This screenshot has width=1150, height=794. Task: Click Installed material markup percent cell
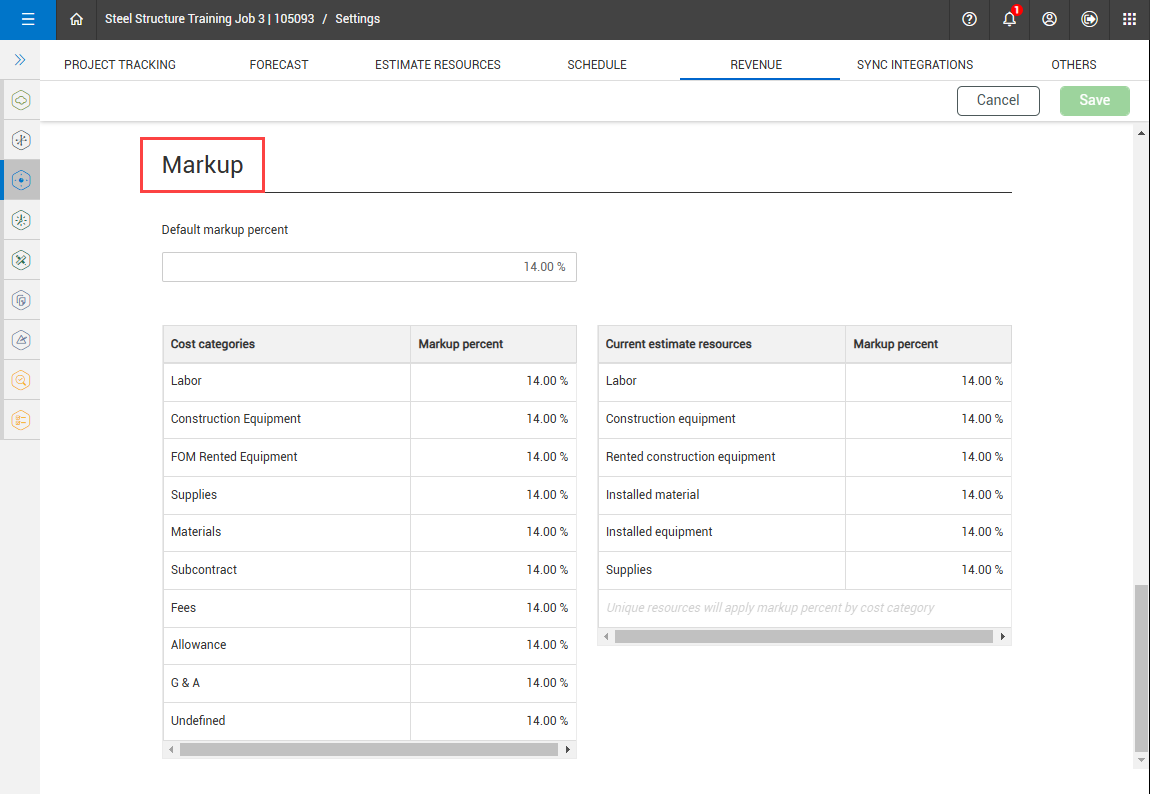tap(928, 495)
